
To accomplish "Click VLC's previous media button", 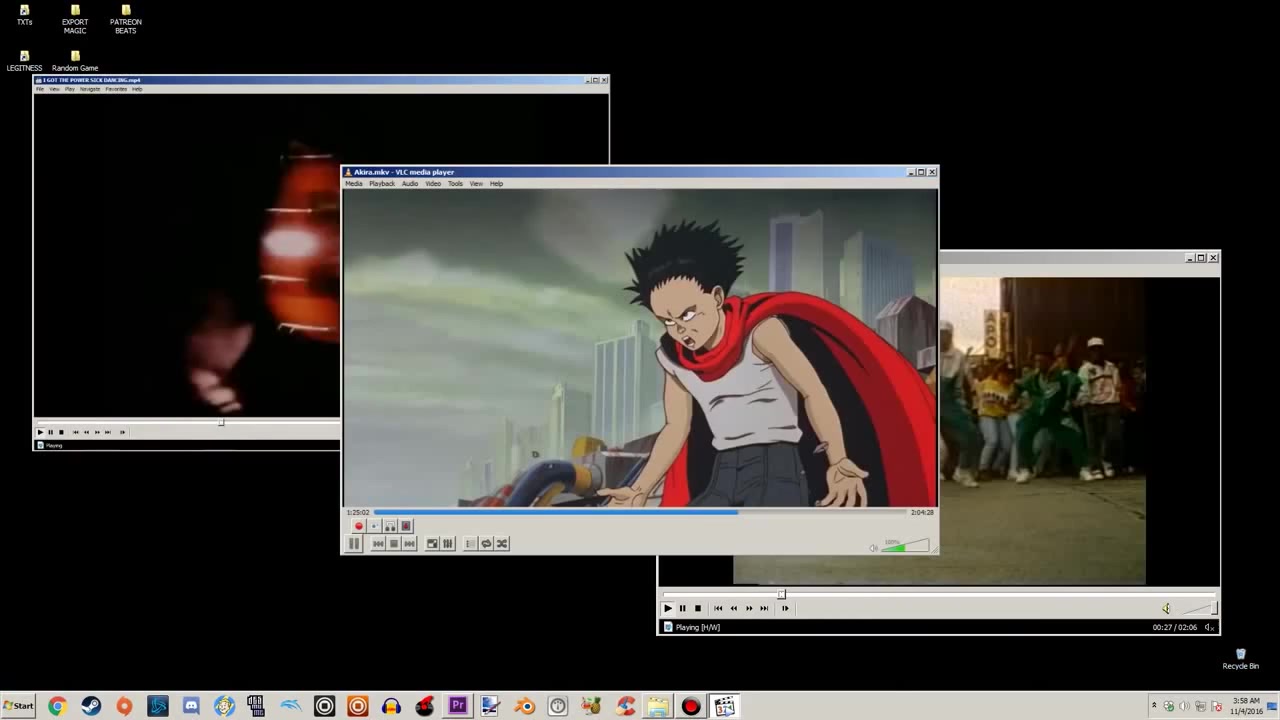I will pyautogui.click(x=378, y=543).
